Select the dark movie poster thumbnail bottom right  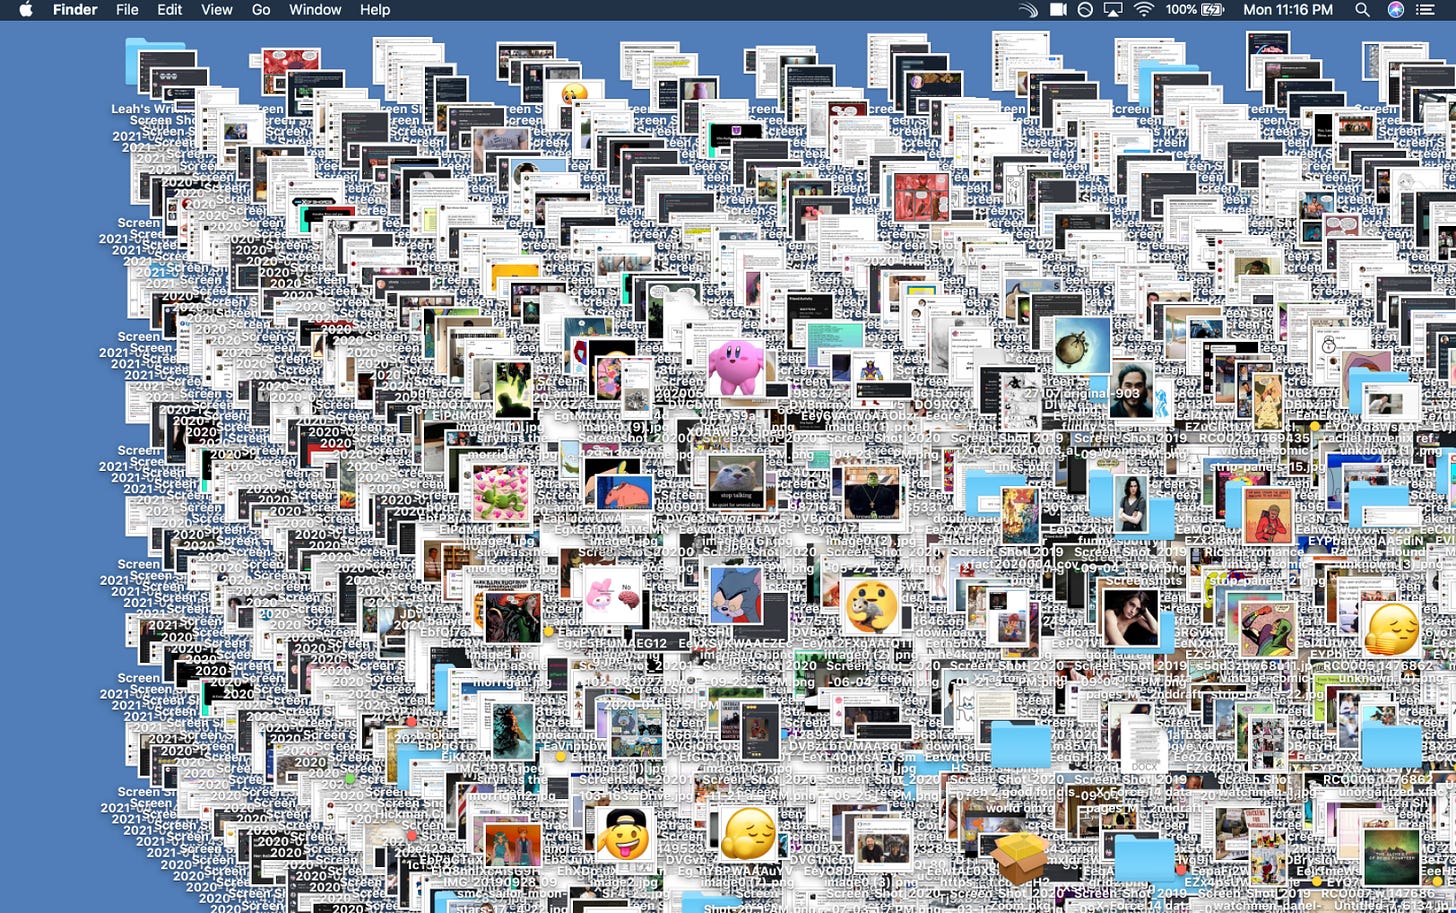click(x=1391, y=857)
